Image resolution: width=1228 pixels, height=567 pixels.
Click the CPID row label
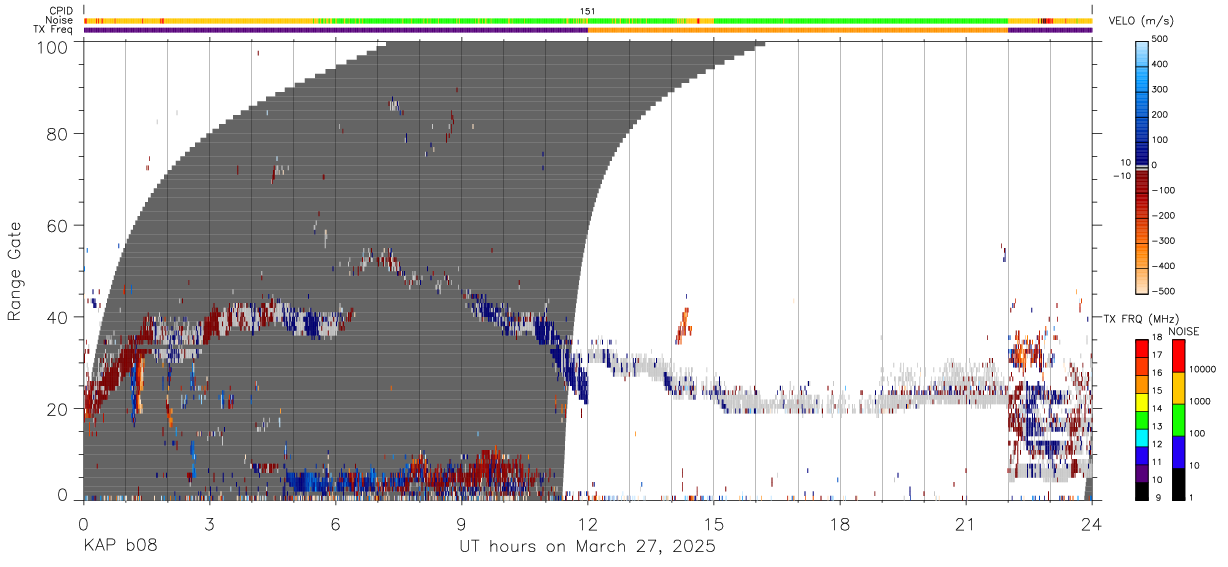pyautogui.click(x=60, y=11)
